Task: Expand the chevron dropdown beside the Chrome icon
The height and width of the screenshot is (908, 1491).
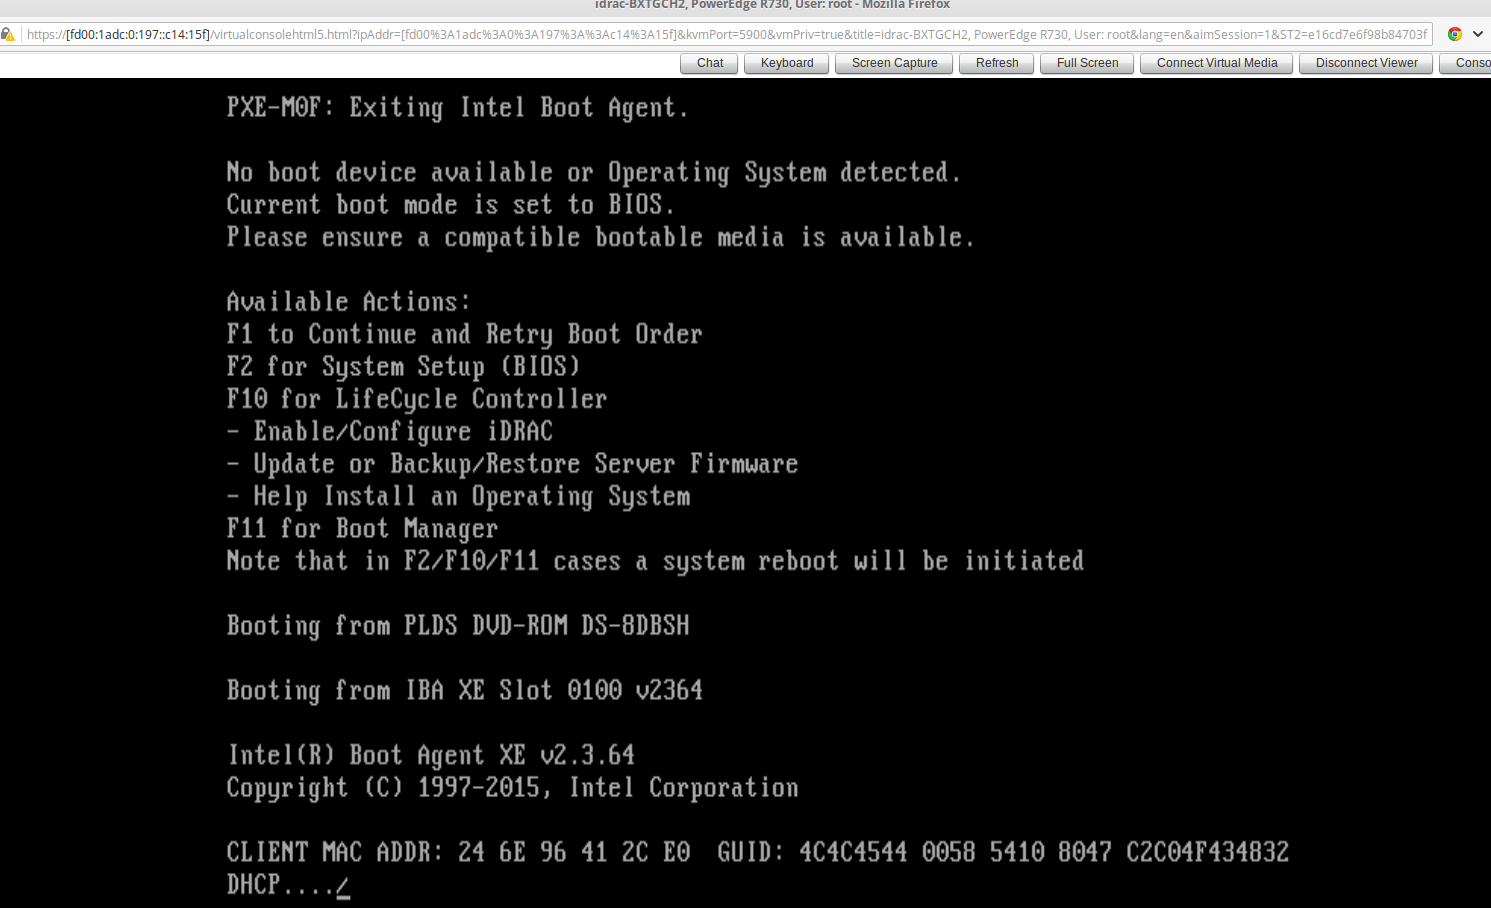Action: (x=1478, y=34)
